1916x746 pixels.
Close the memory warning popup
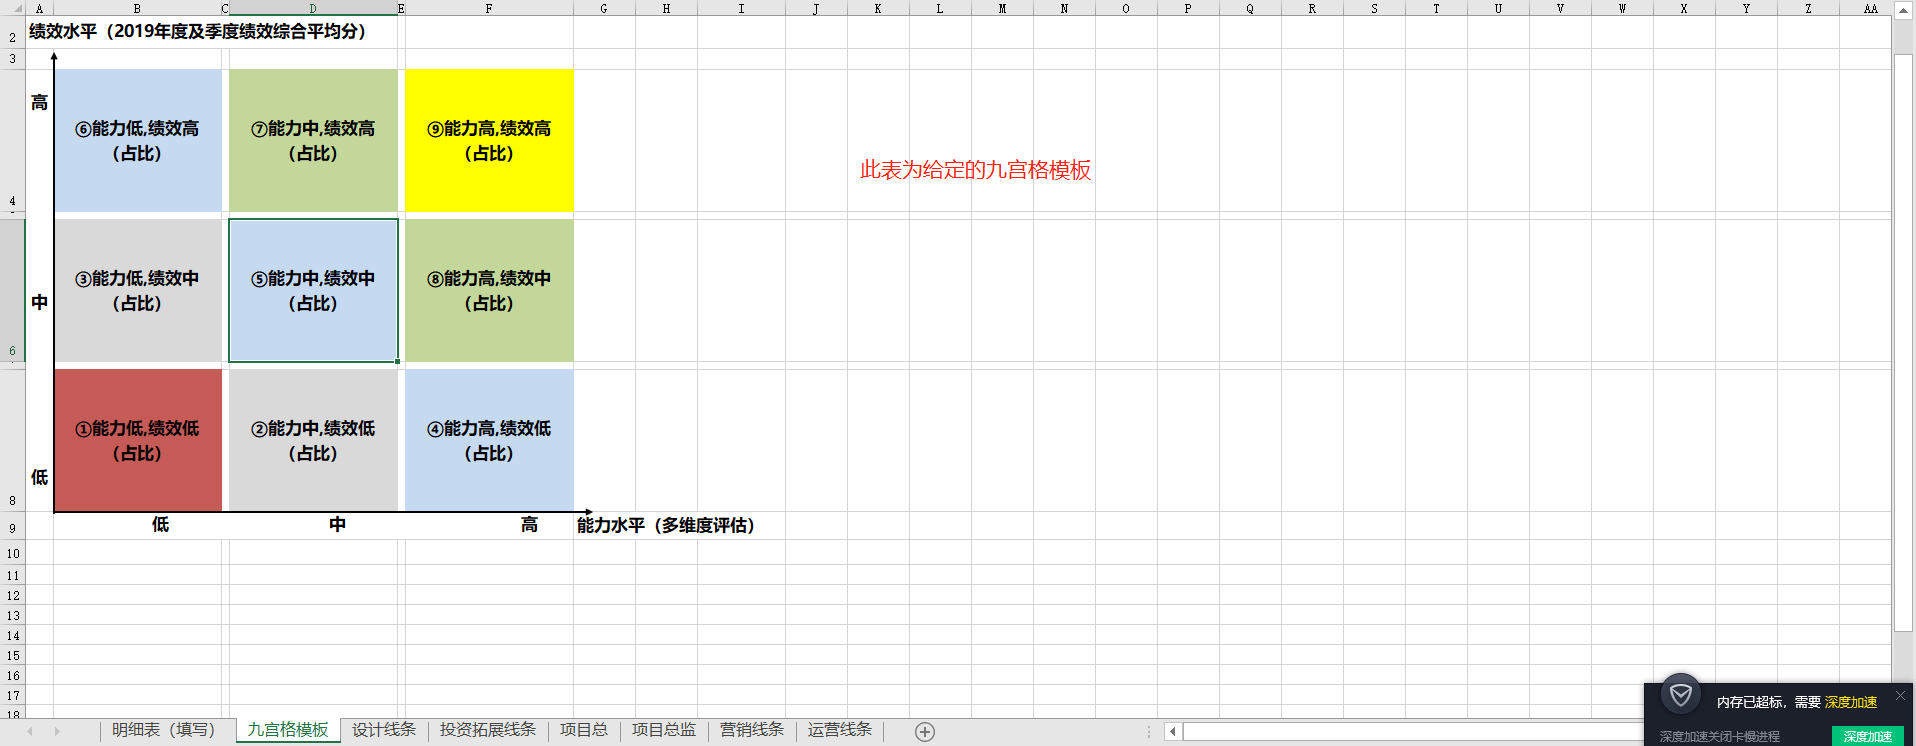coord(1900,695)
